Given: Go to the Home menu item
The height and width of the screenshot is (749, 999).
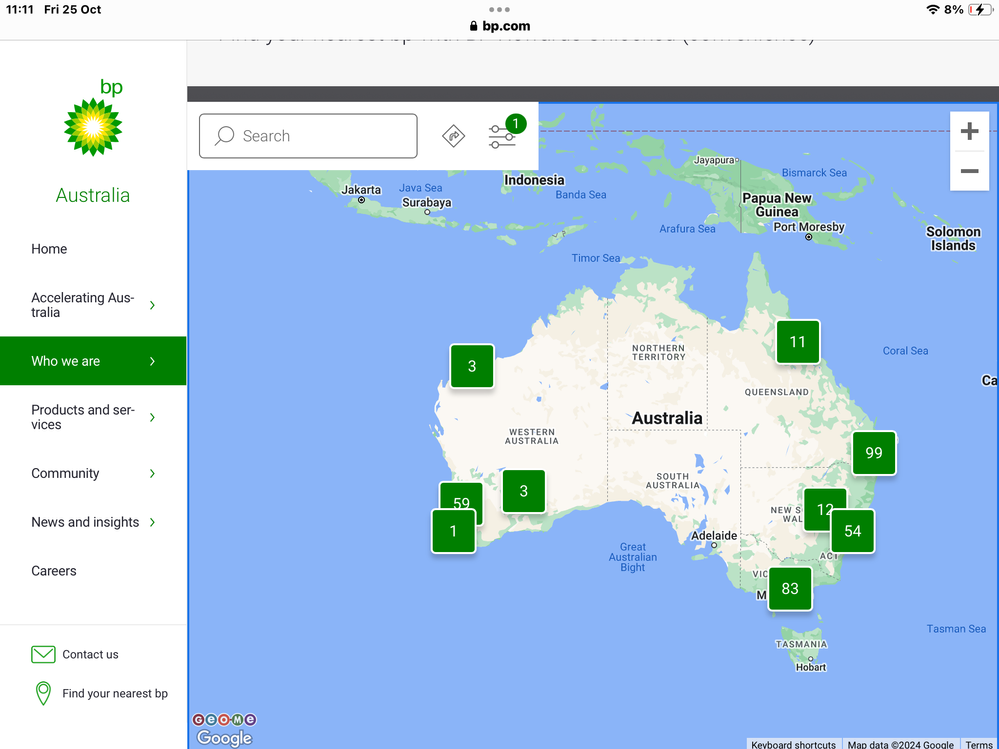Looking at the screenshot, I should (x=49, y=249).
